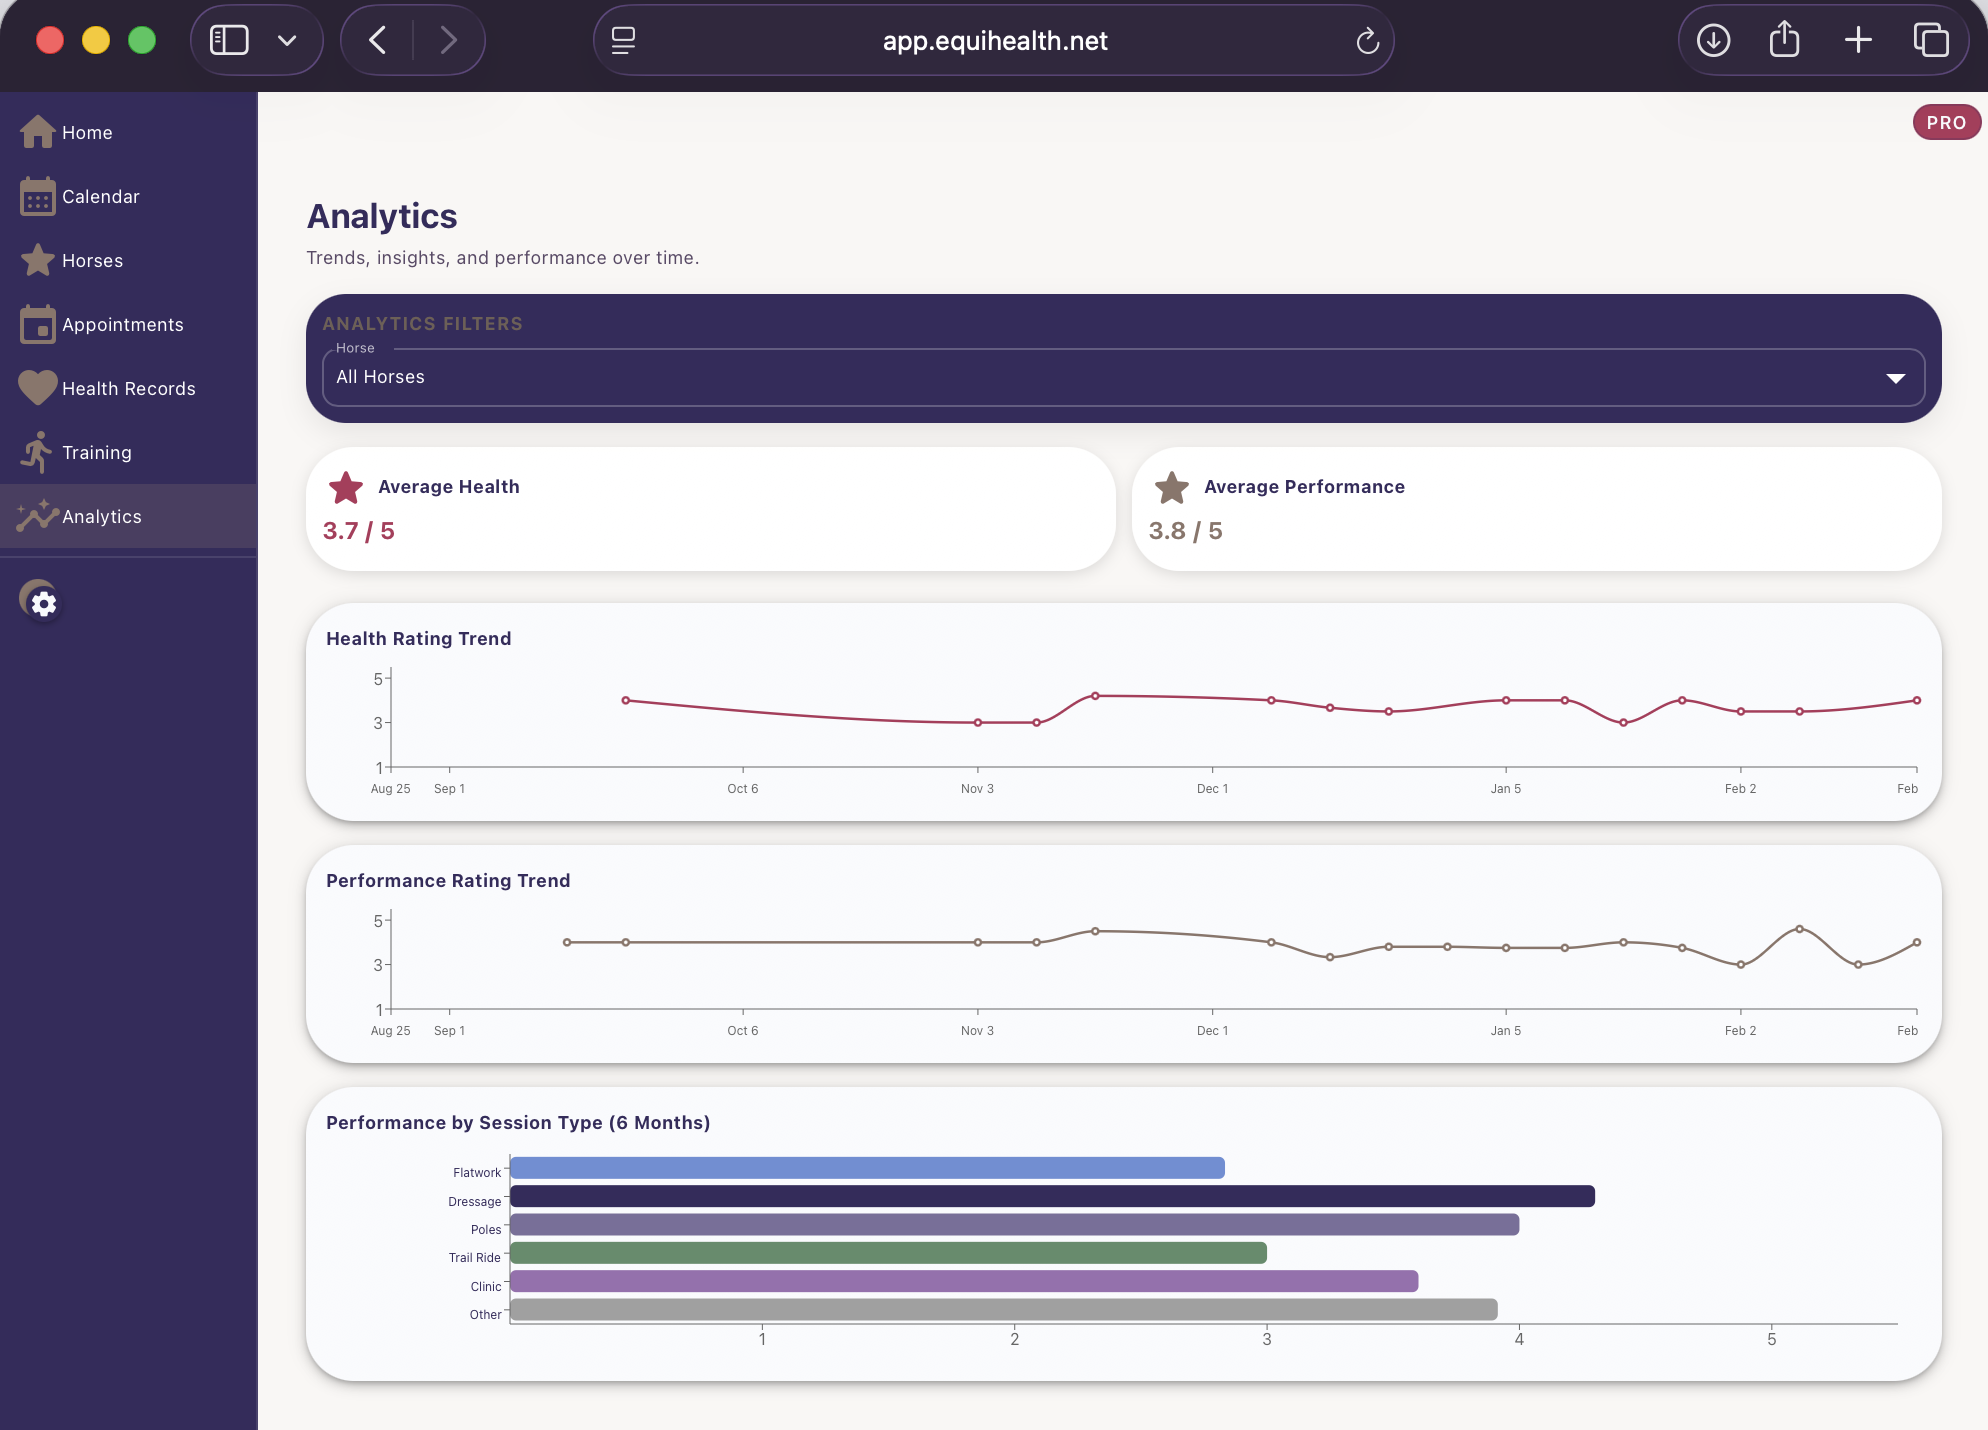Click the Health Records heart icon
This screenshot has height=1430, width=1988.
pyautogui.click(x=37, y=388)
